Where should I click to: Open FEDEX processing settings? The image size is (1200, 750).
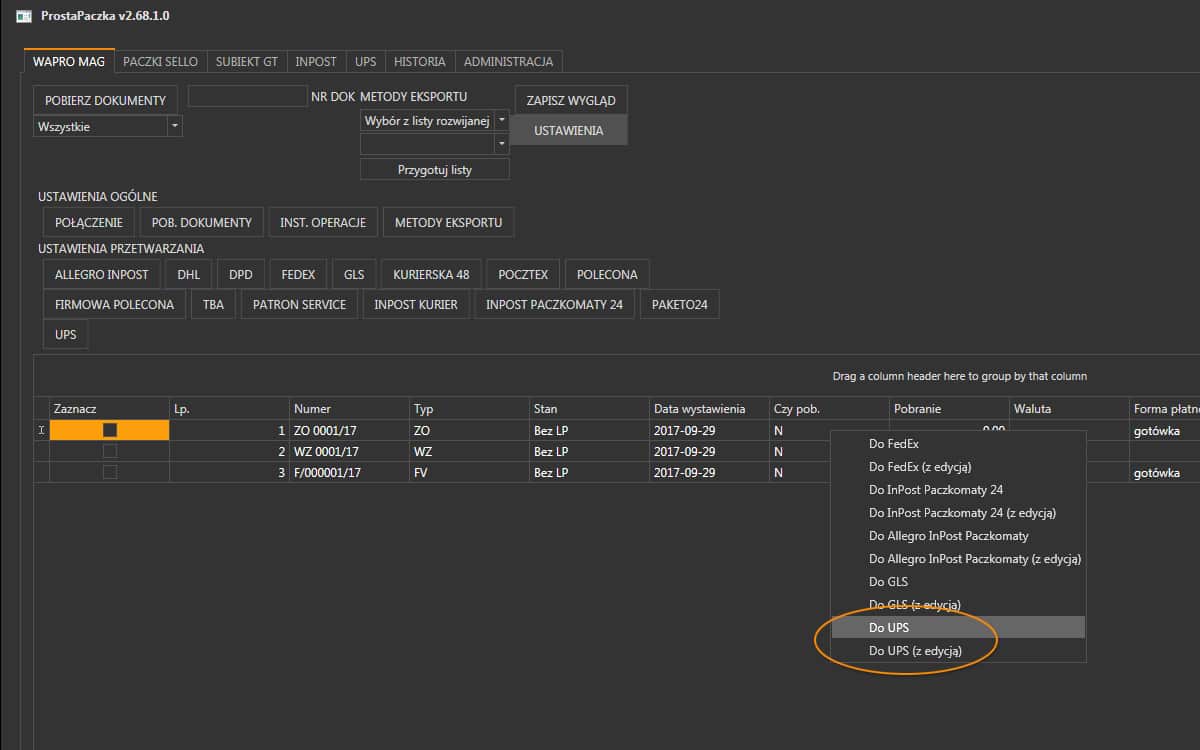pyautogui.click(x=298, y=274)
